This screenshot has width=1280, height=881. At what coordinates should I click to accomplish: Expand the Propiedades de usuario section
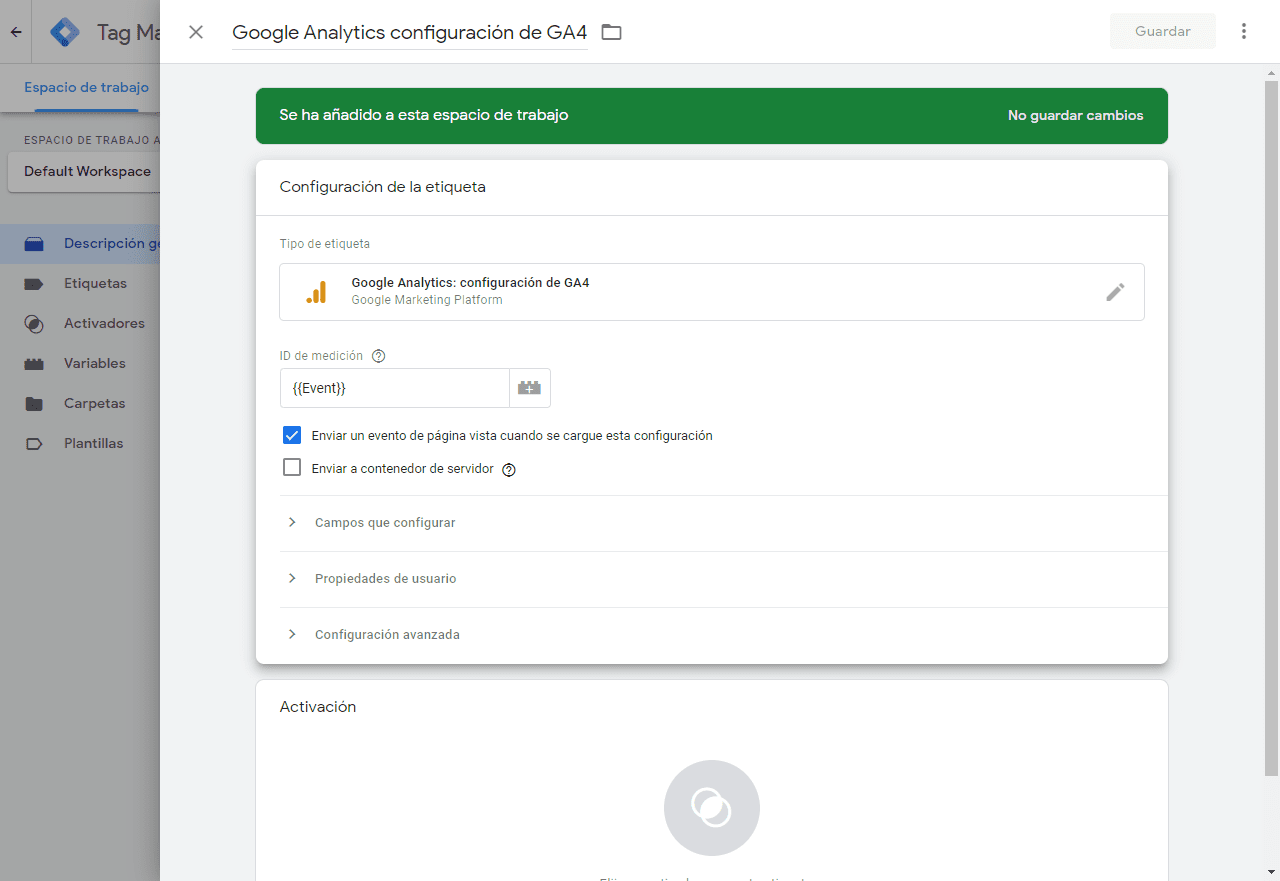(x=385, y=579)
